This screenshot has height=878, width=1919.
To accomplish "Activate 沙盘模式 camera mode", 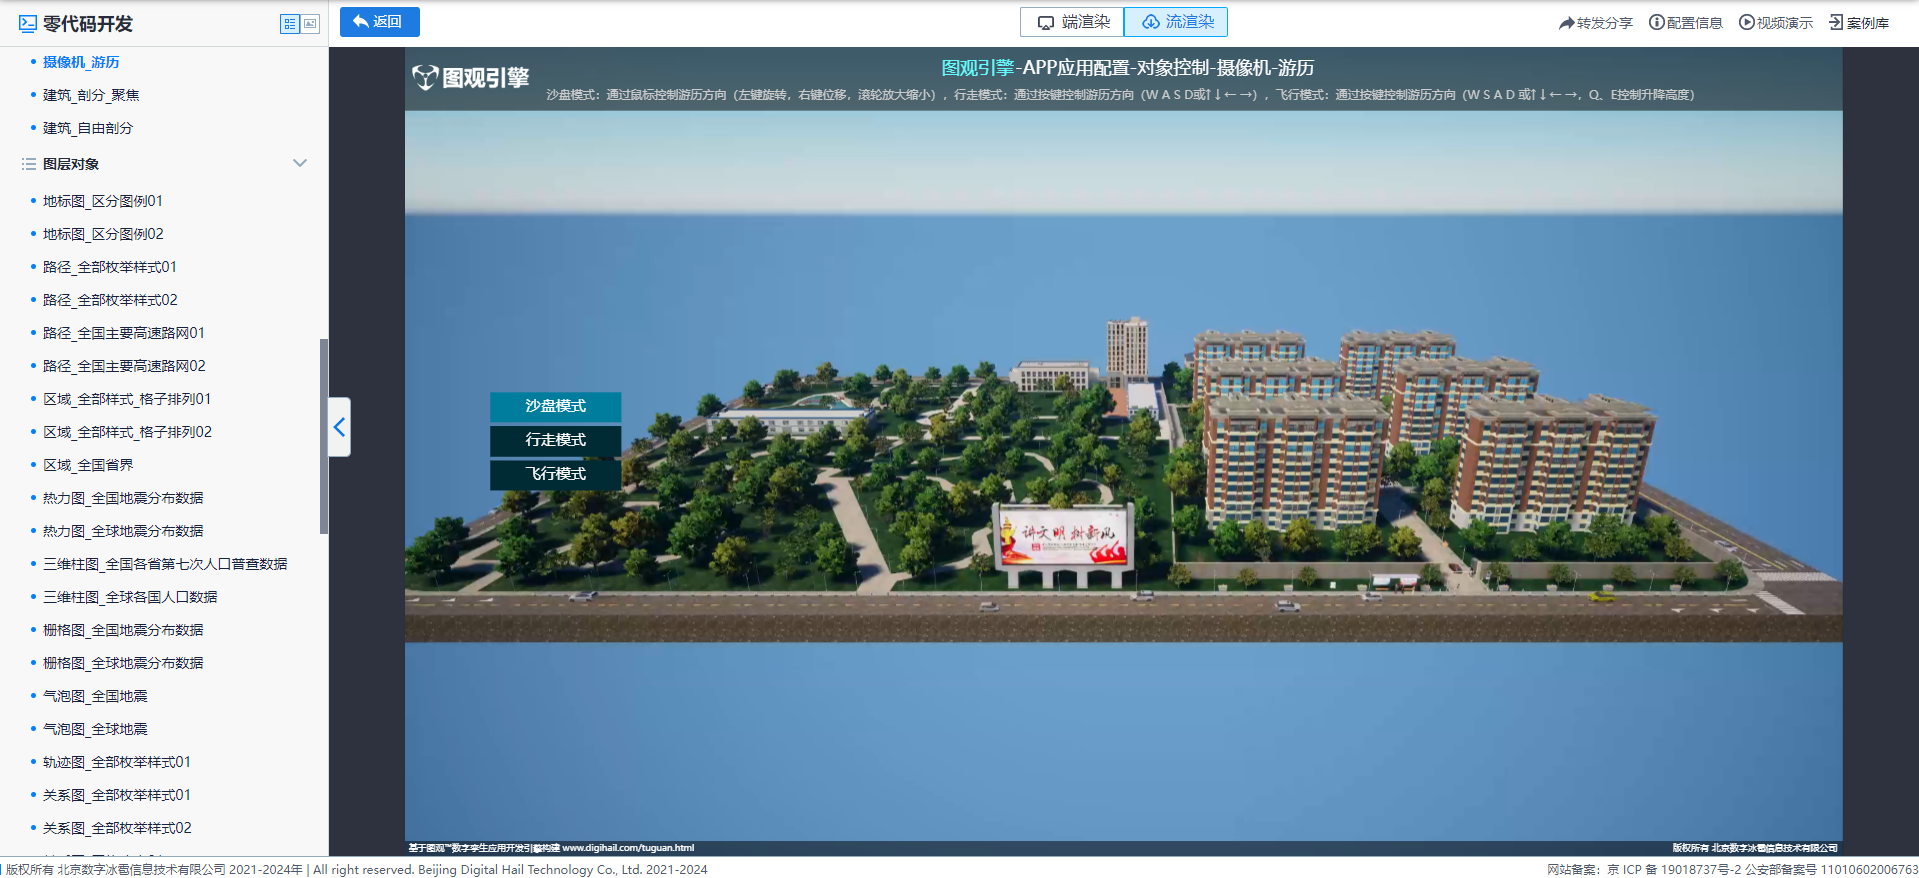I will 555,406.
